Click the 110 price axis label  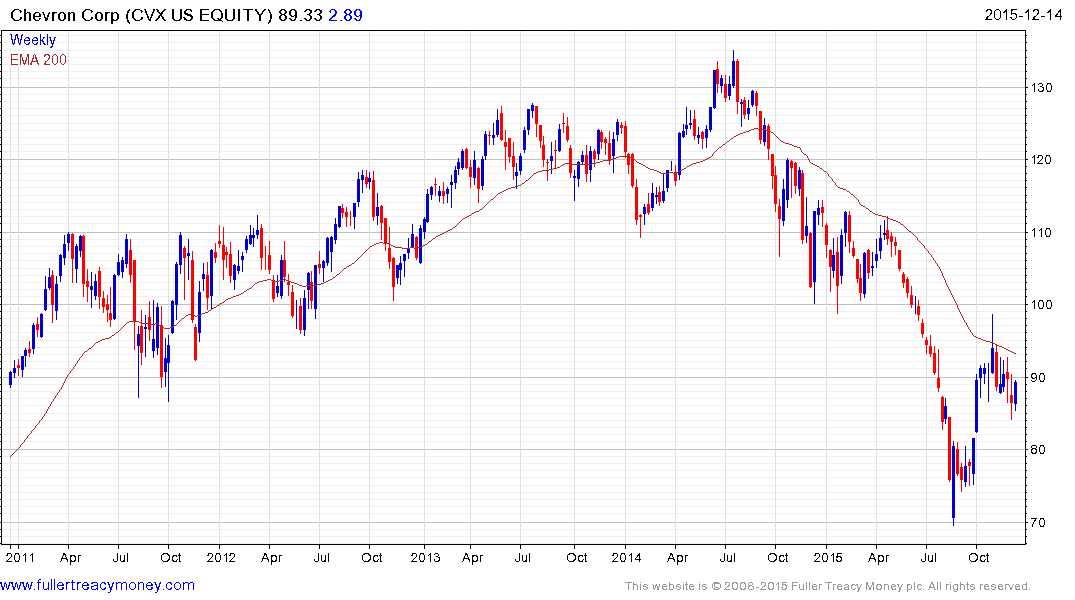[x=1041, y=232]
